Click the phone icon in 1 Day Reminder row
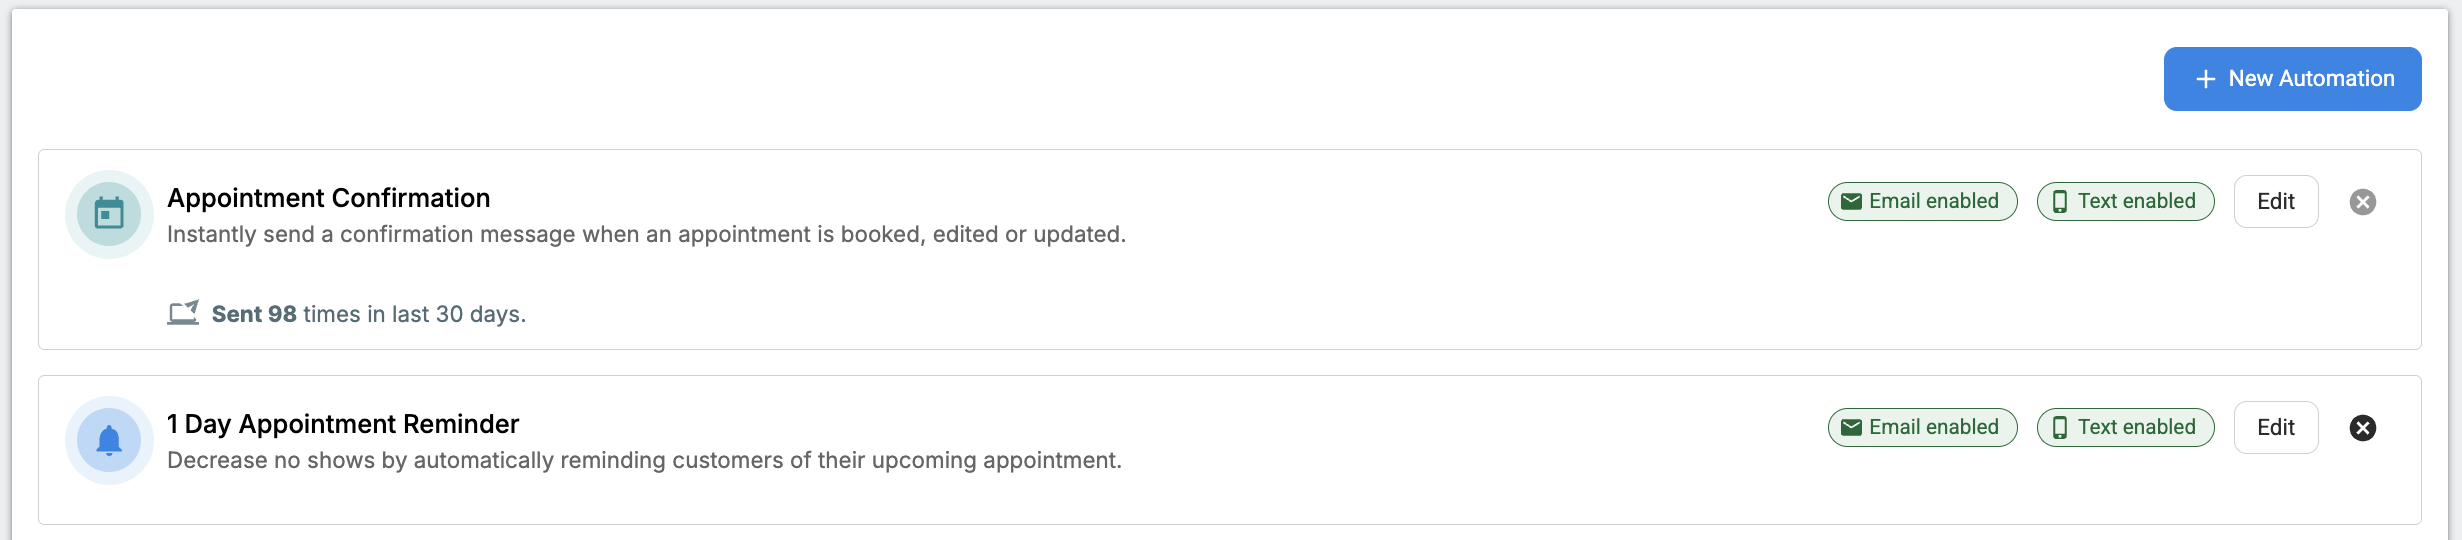 [x=2059, y=427]
